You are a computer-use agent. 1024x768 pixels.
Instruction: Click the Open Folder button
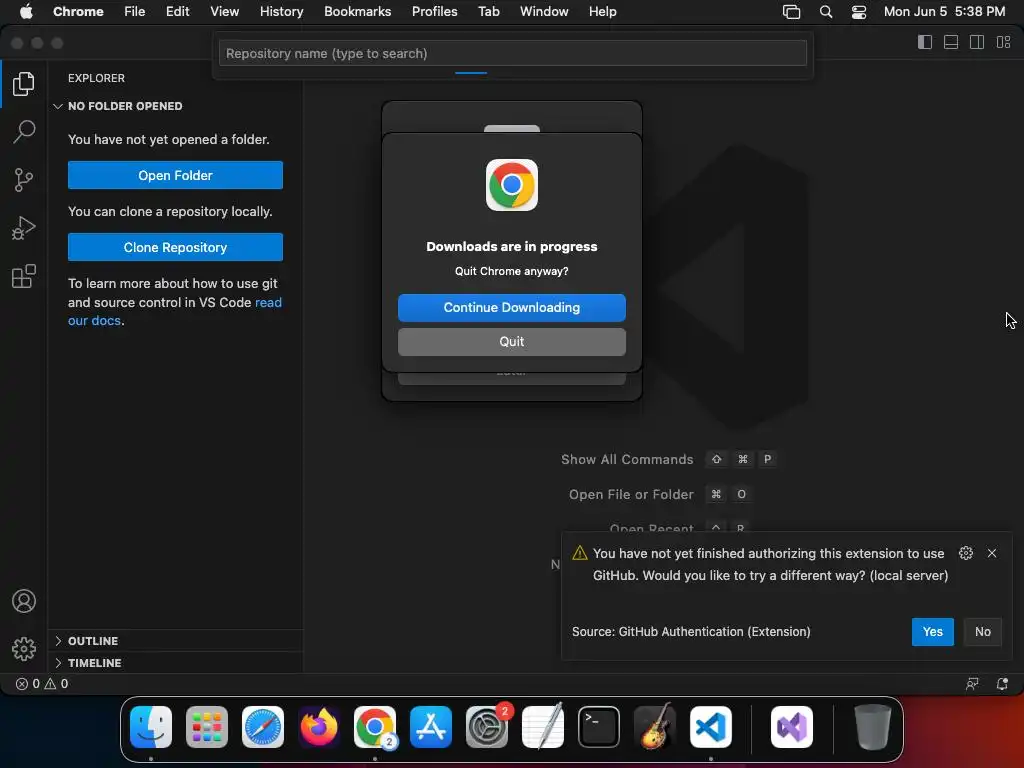coord(175,175)
